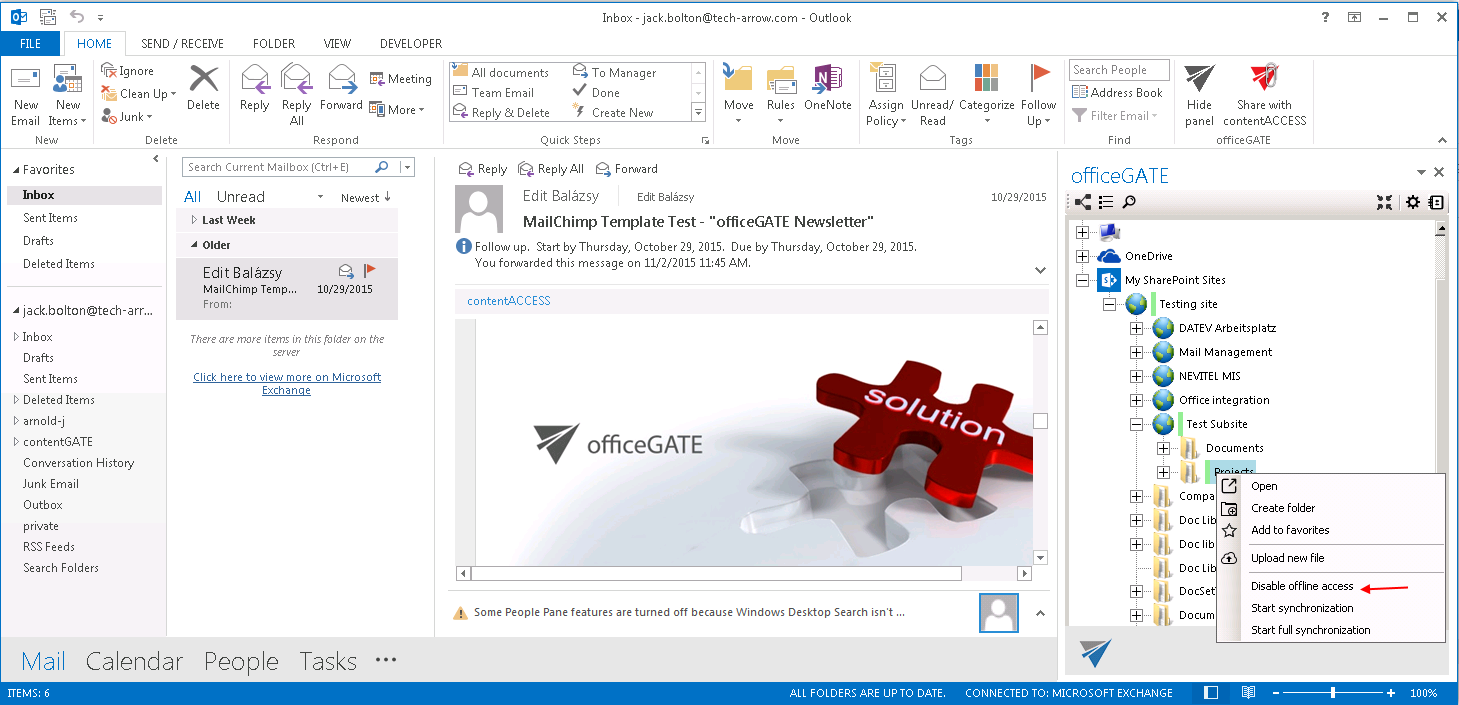Show Unread messages filter
The image size is (1459, 705).
point(241,197)
